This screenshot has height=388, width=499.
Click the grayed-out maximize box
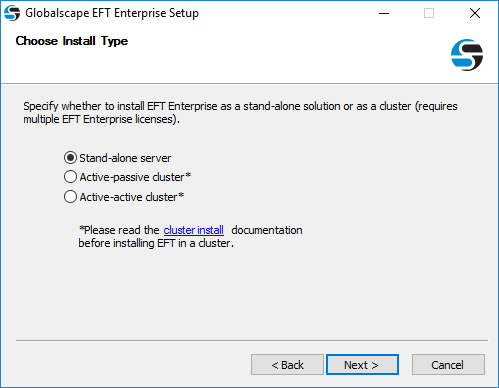[x=429, y=13]
